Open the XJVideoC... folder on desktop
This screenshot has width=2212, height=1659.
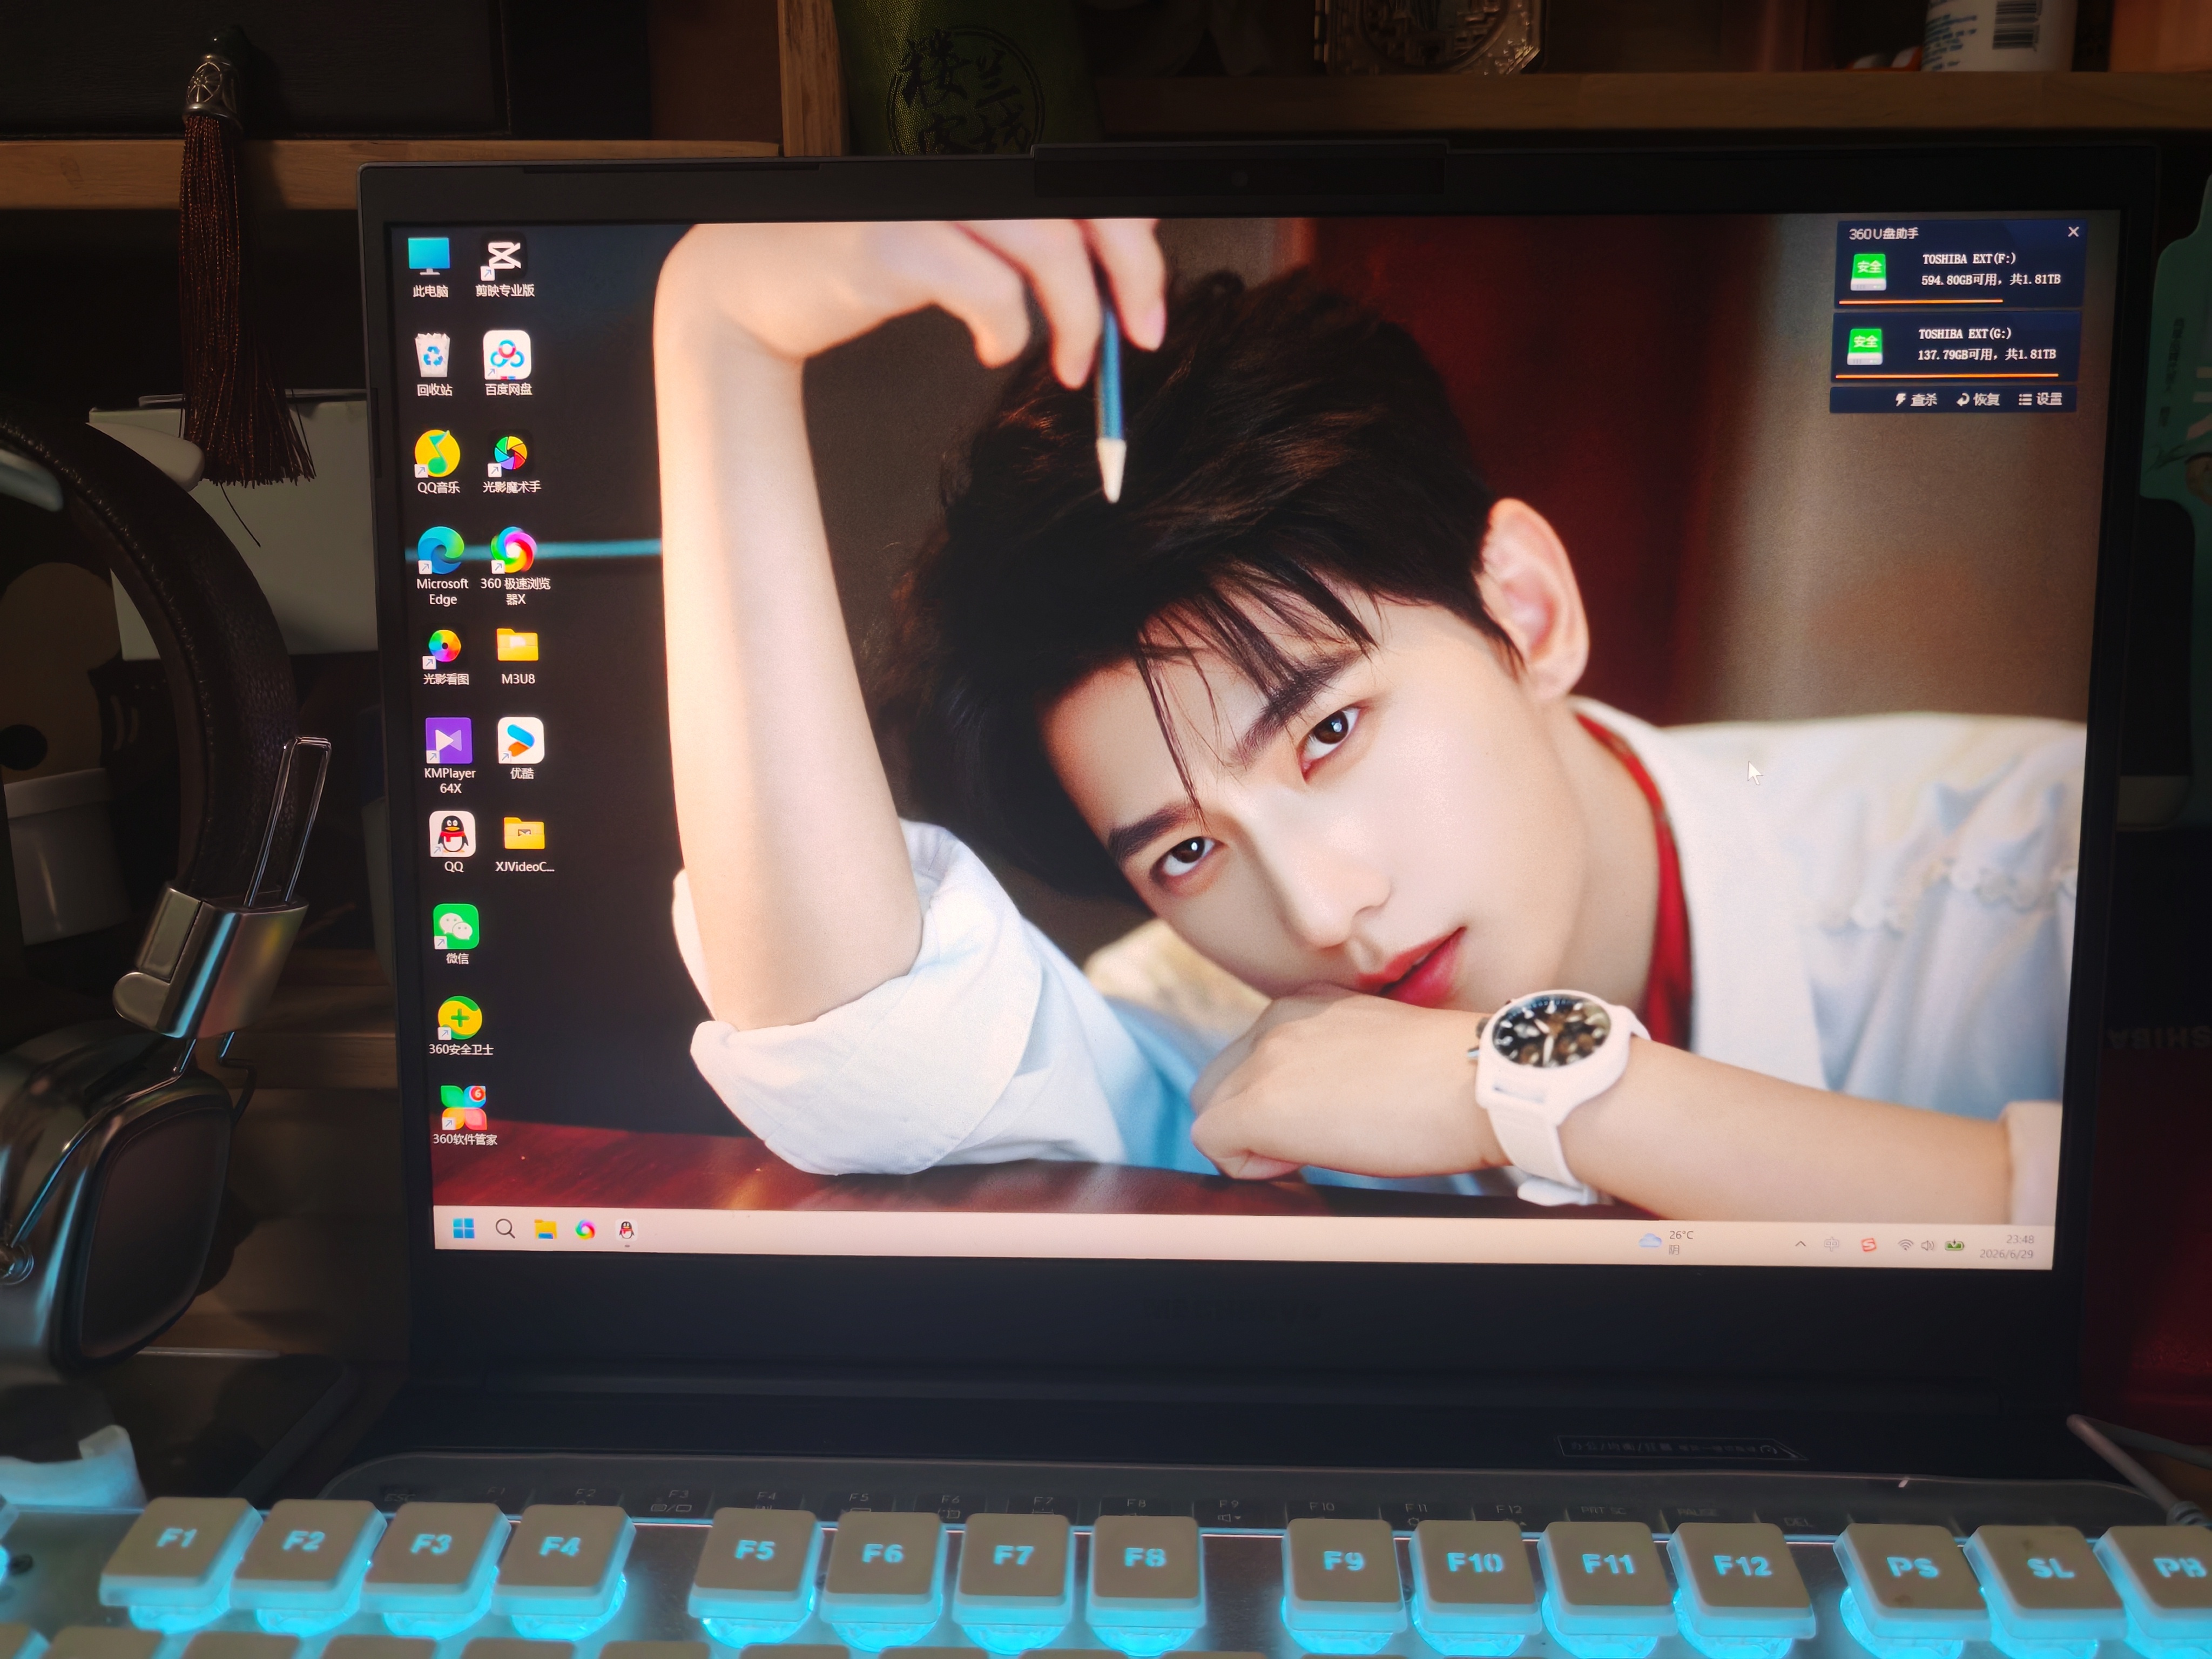coord(524,844)
